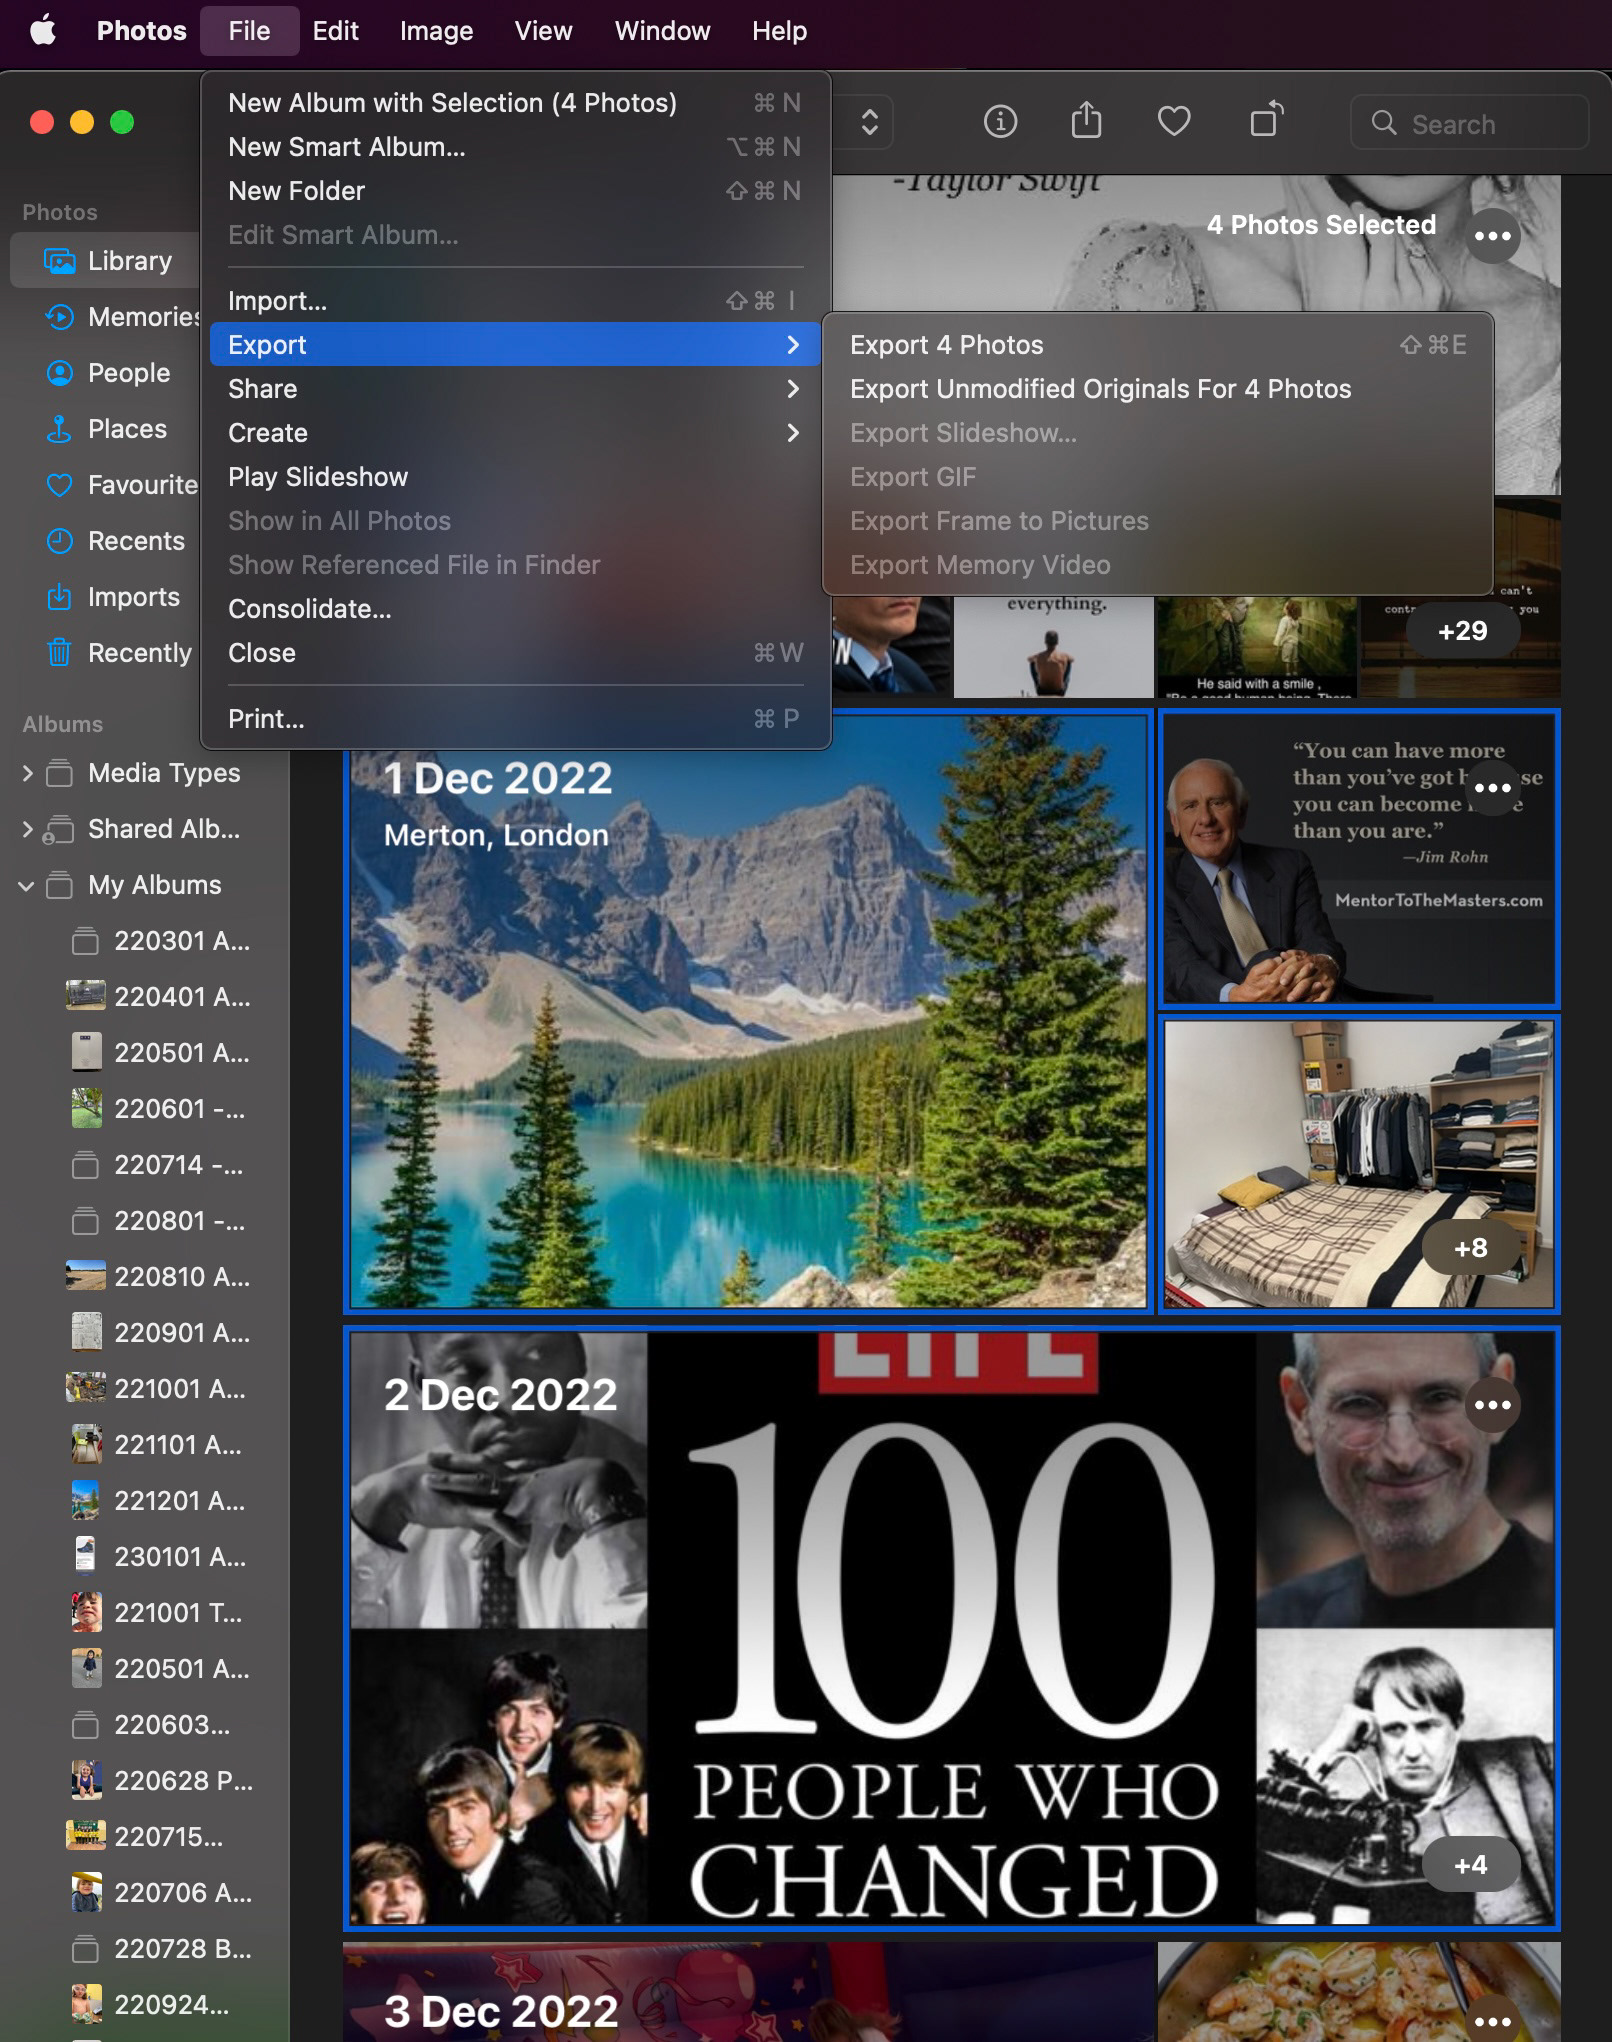Open People in the sidebar
1612x2042 pixels.
[x=106, y=373]
